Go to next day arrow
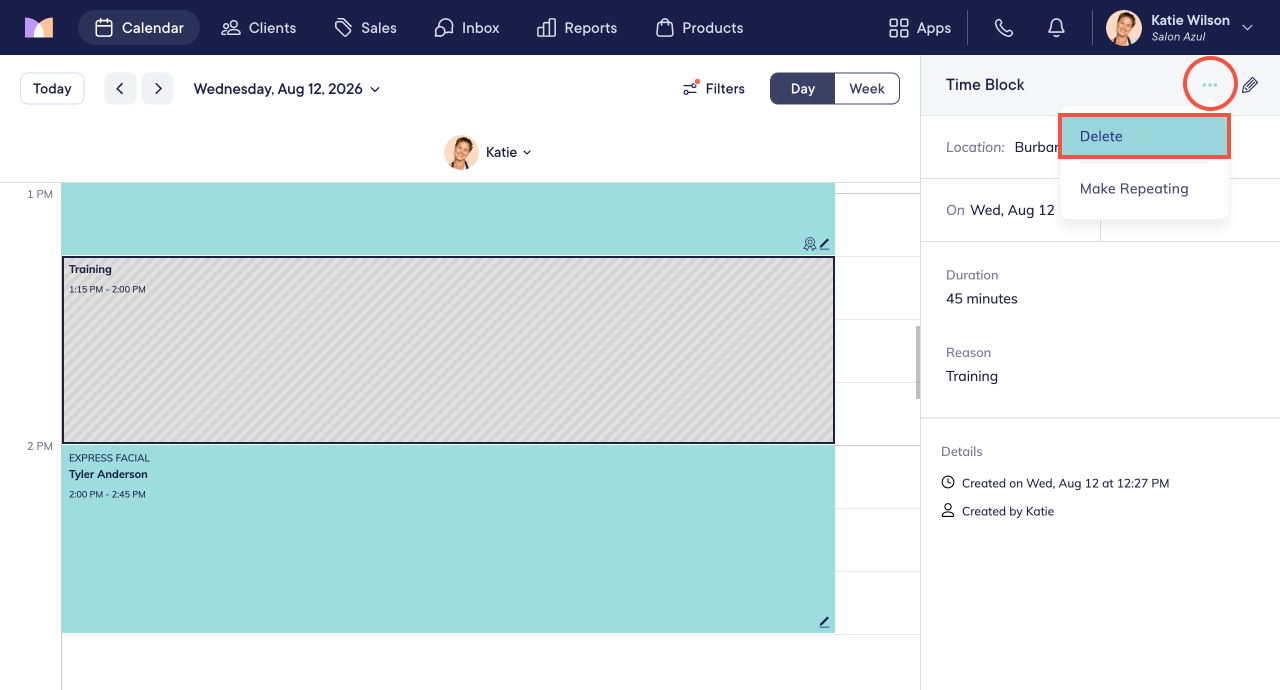 tap(158, 88)
